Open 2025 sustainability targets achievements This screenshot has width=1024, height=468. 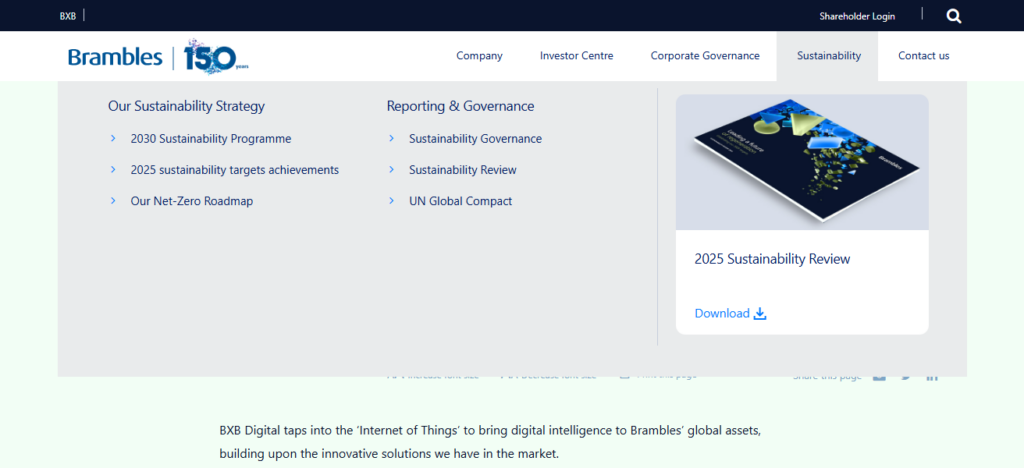pyautogui.click(x=234, y=170)
